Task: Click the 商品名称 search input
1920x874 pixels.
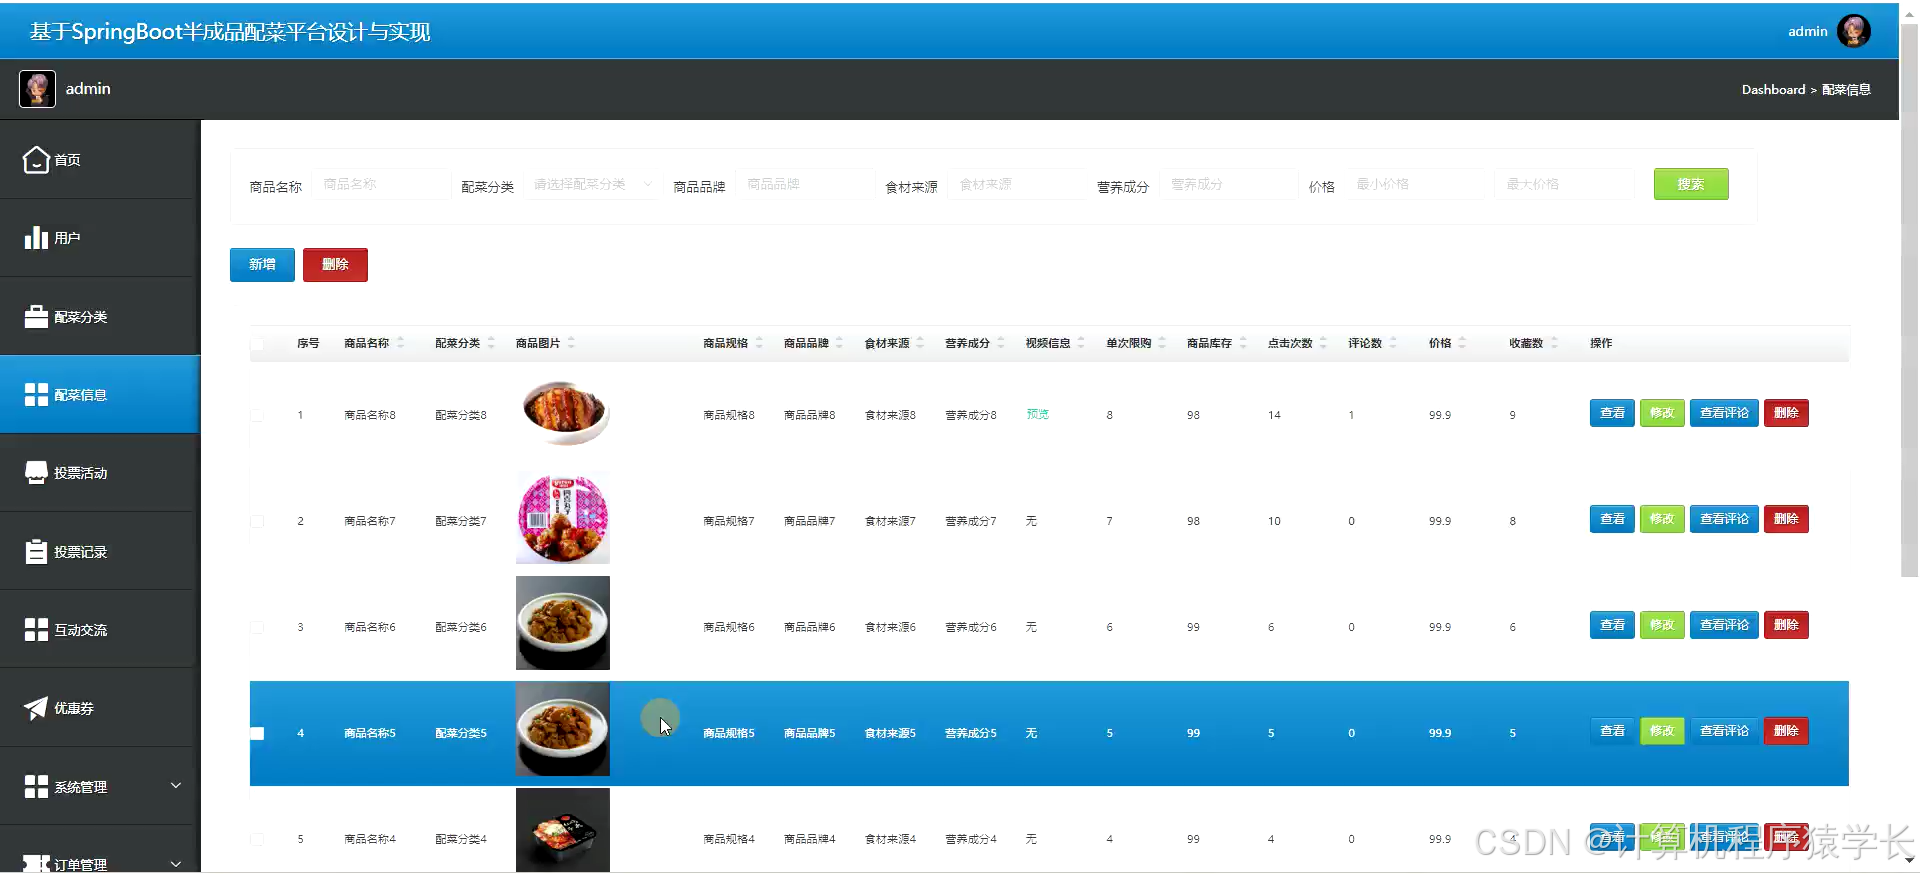Action: [382, 184]
